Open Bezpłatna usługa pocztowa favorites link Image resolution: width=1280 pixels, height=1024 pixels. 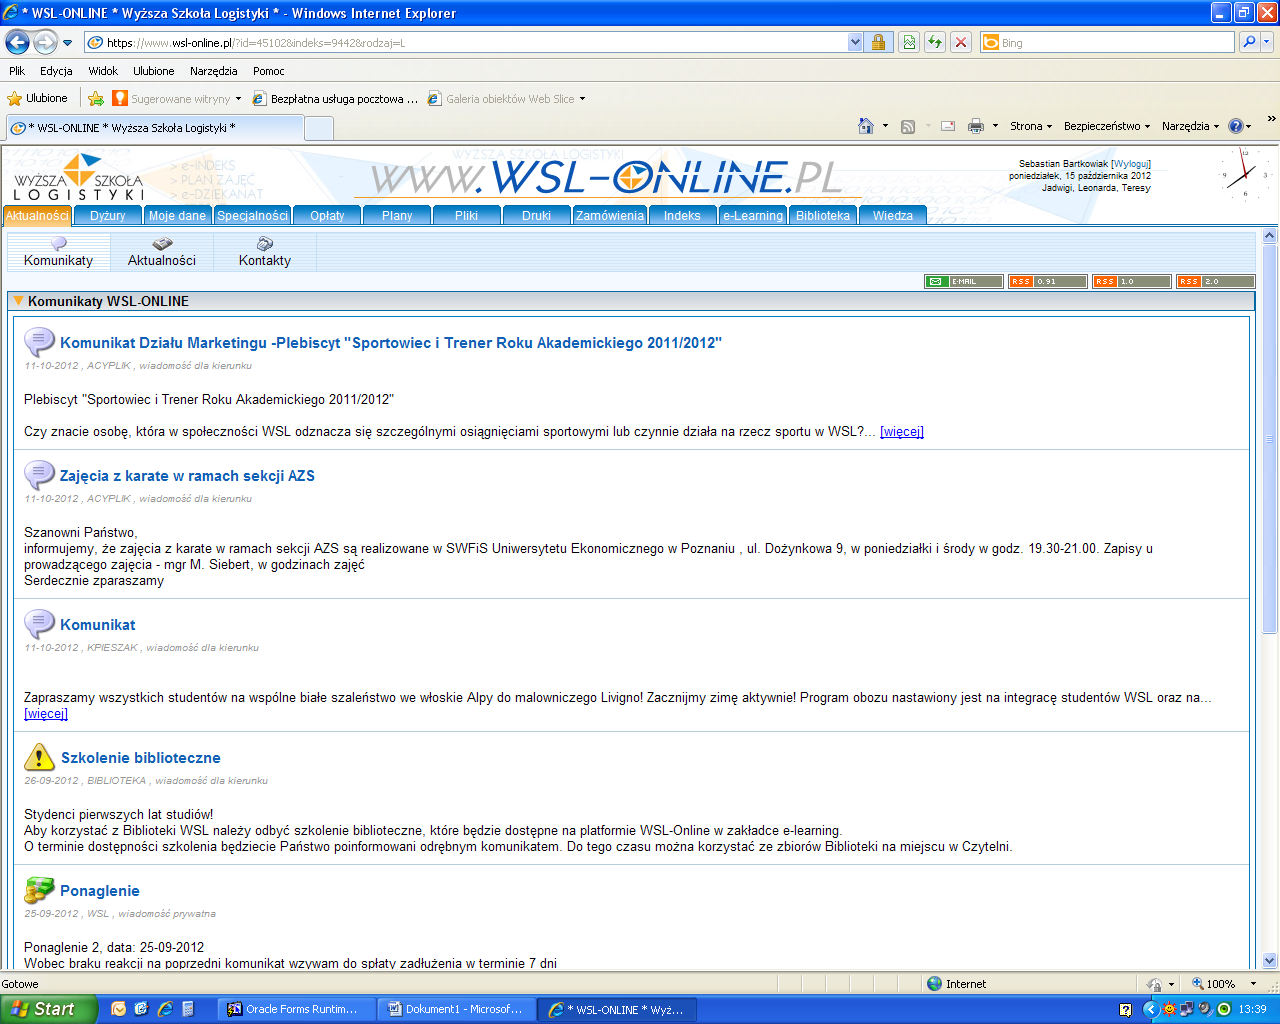tap(336, 99)
